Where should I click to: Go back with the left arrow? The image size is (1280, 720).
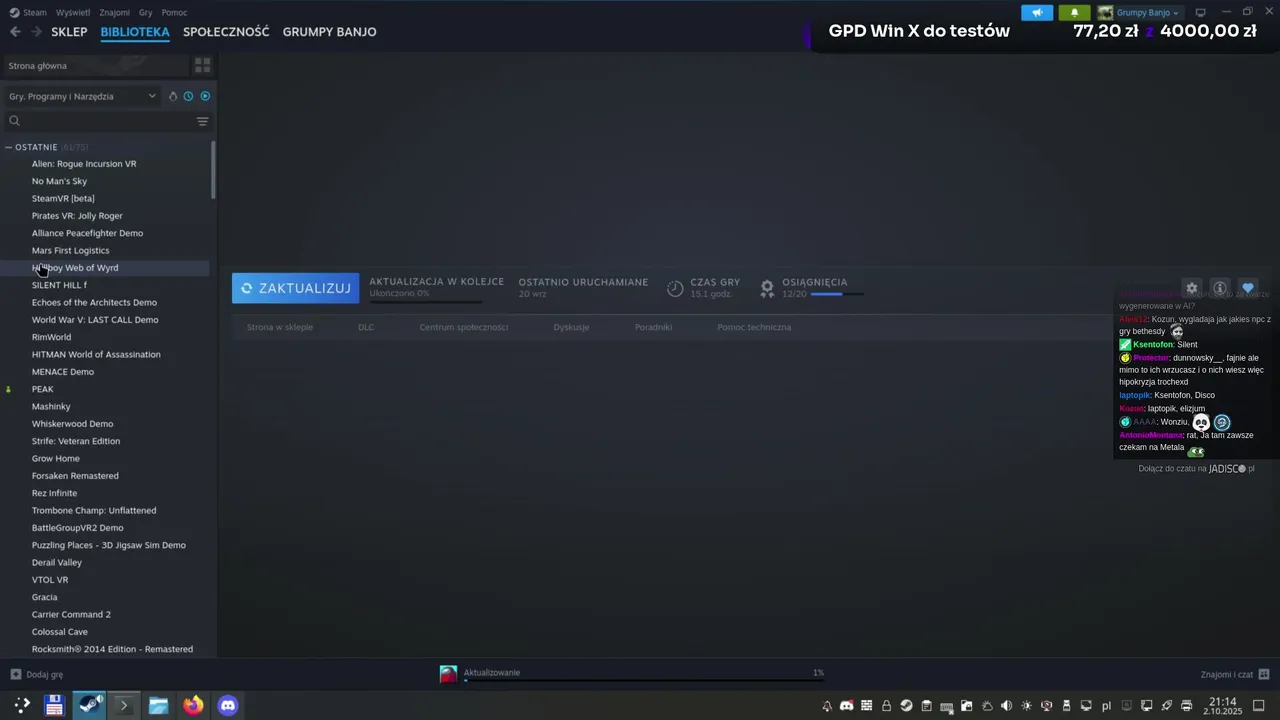coord(15,32)
